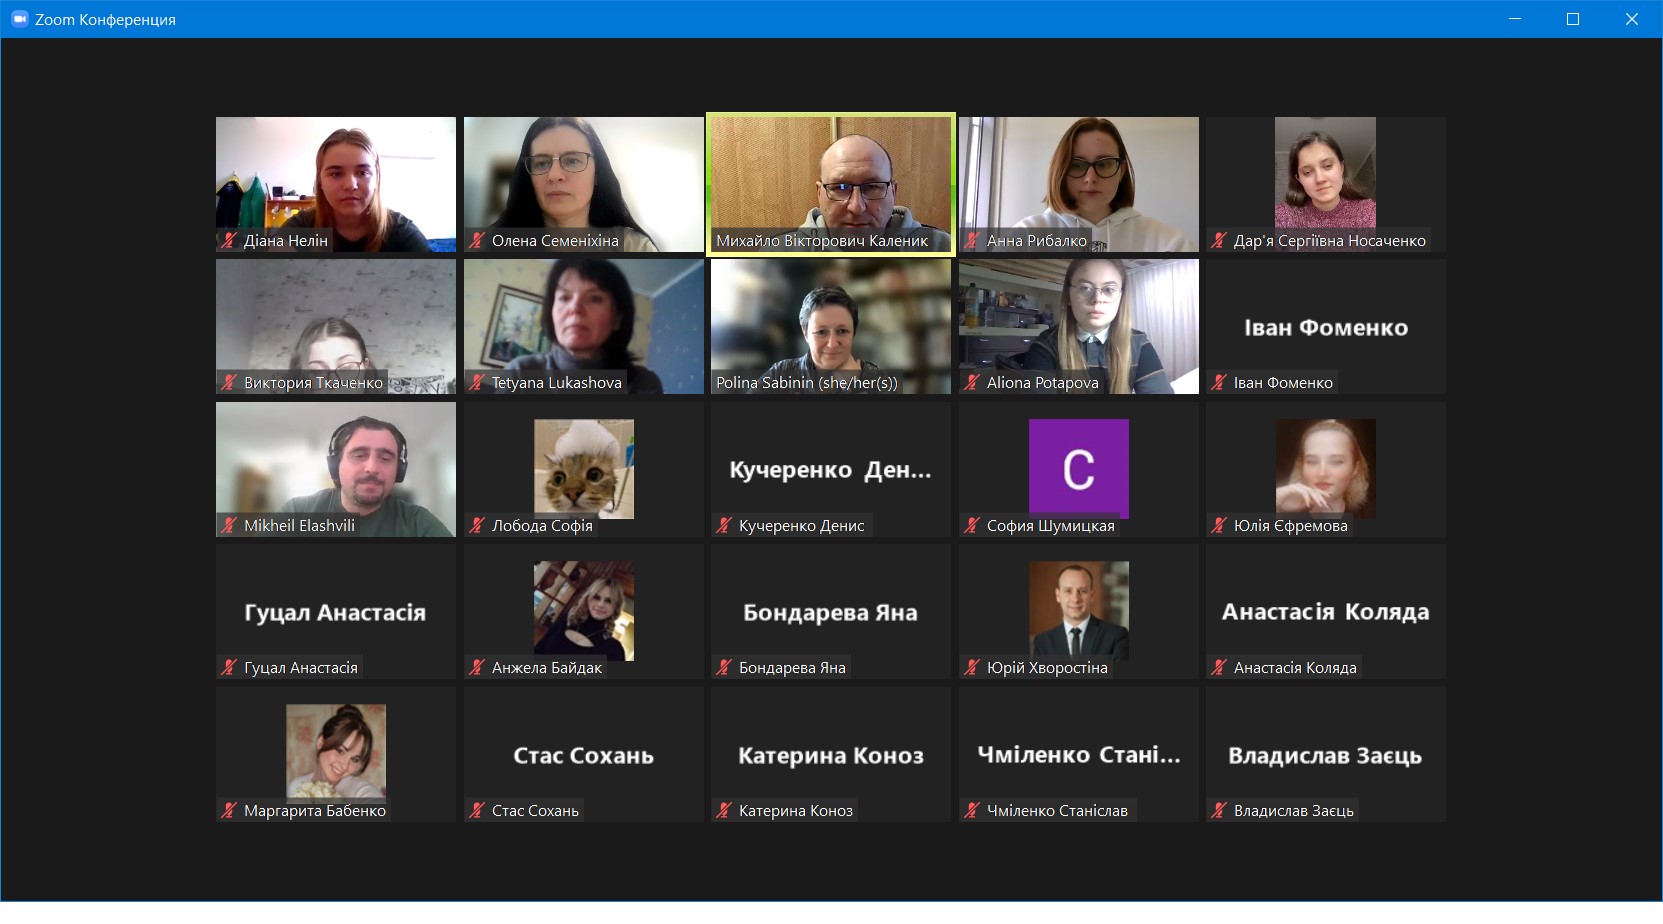Viewport: 1663px width, 924px height.
Task: Select the Катерина Коноз participant tile
Action: tap(830, 755)
